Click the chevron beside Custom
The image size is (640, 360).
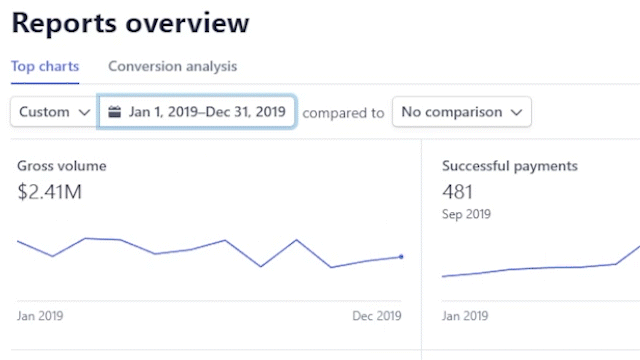[84, 112]
